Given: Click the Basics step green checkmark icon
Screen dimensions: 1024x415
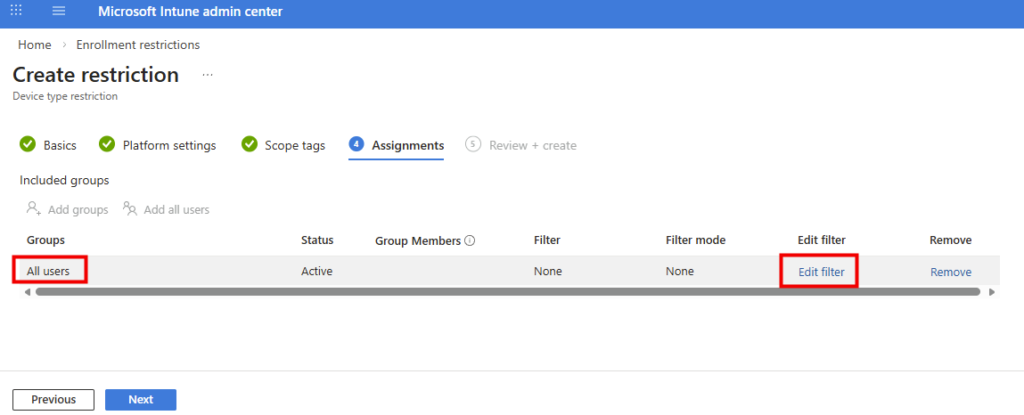Looking at the screenshot, I should pos(28,145).
